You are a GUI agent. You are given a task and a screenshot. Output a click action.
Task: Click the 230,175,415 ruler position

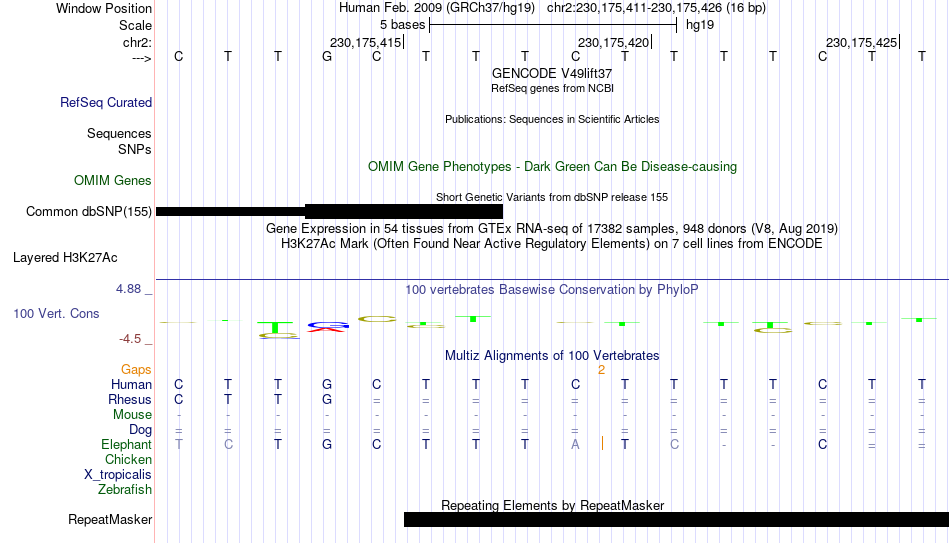pyautogui.click(x=365, y=42)
